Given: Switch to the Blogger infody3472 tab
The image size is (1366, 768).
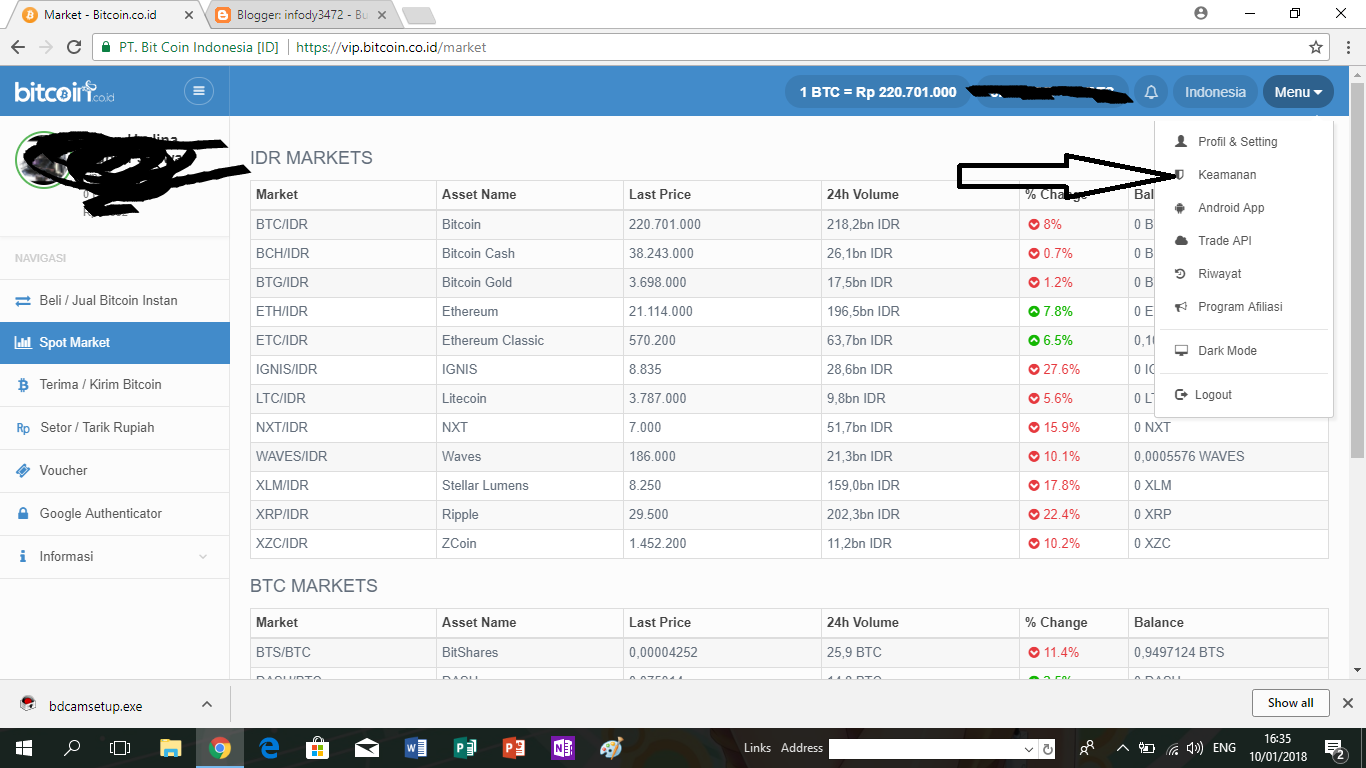Looking at the screenshot, I should (303, 15).
